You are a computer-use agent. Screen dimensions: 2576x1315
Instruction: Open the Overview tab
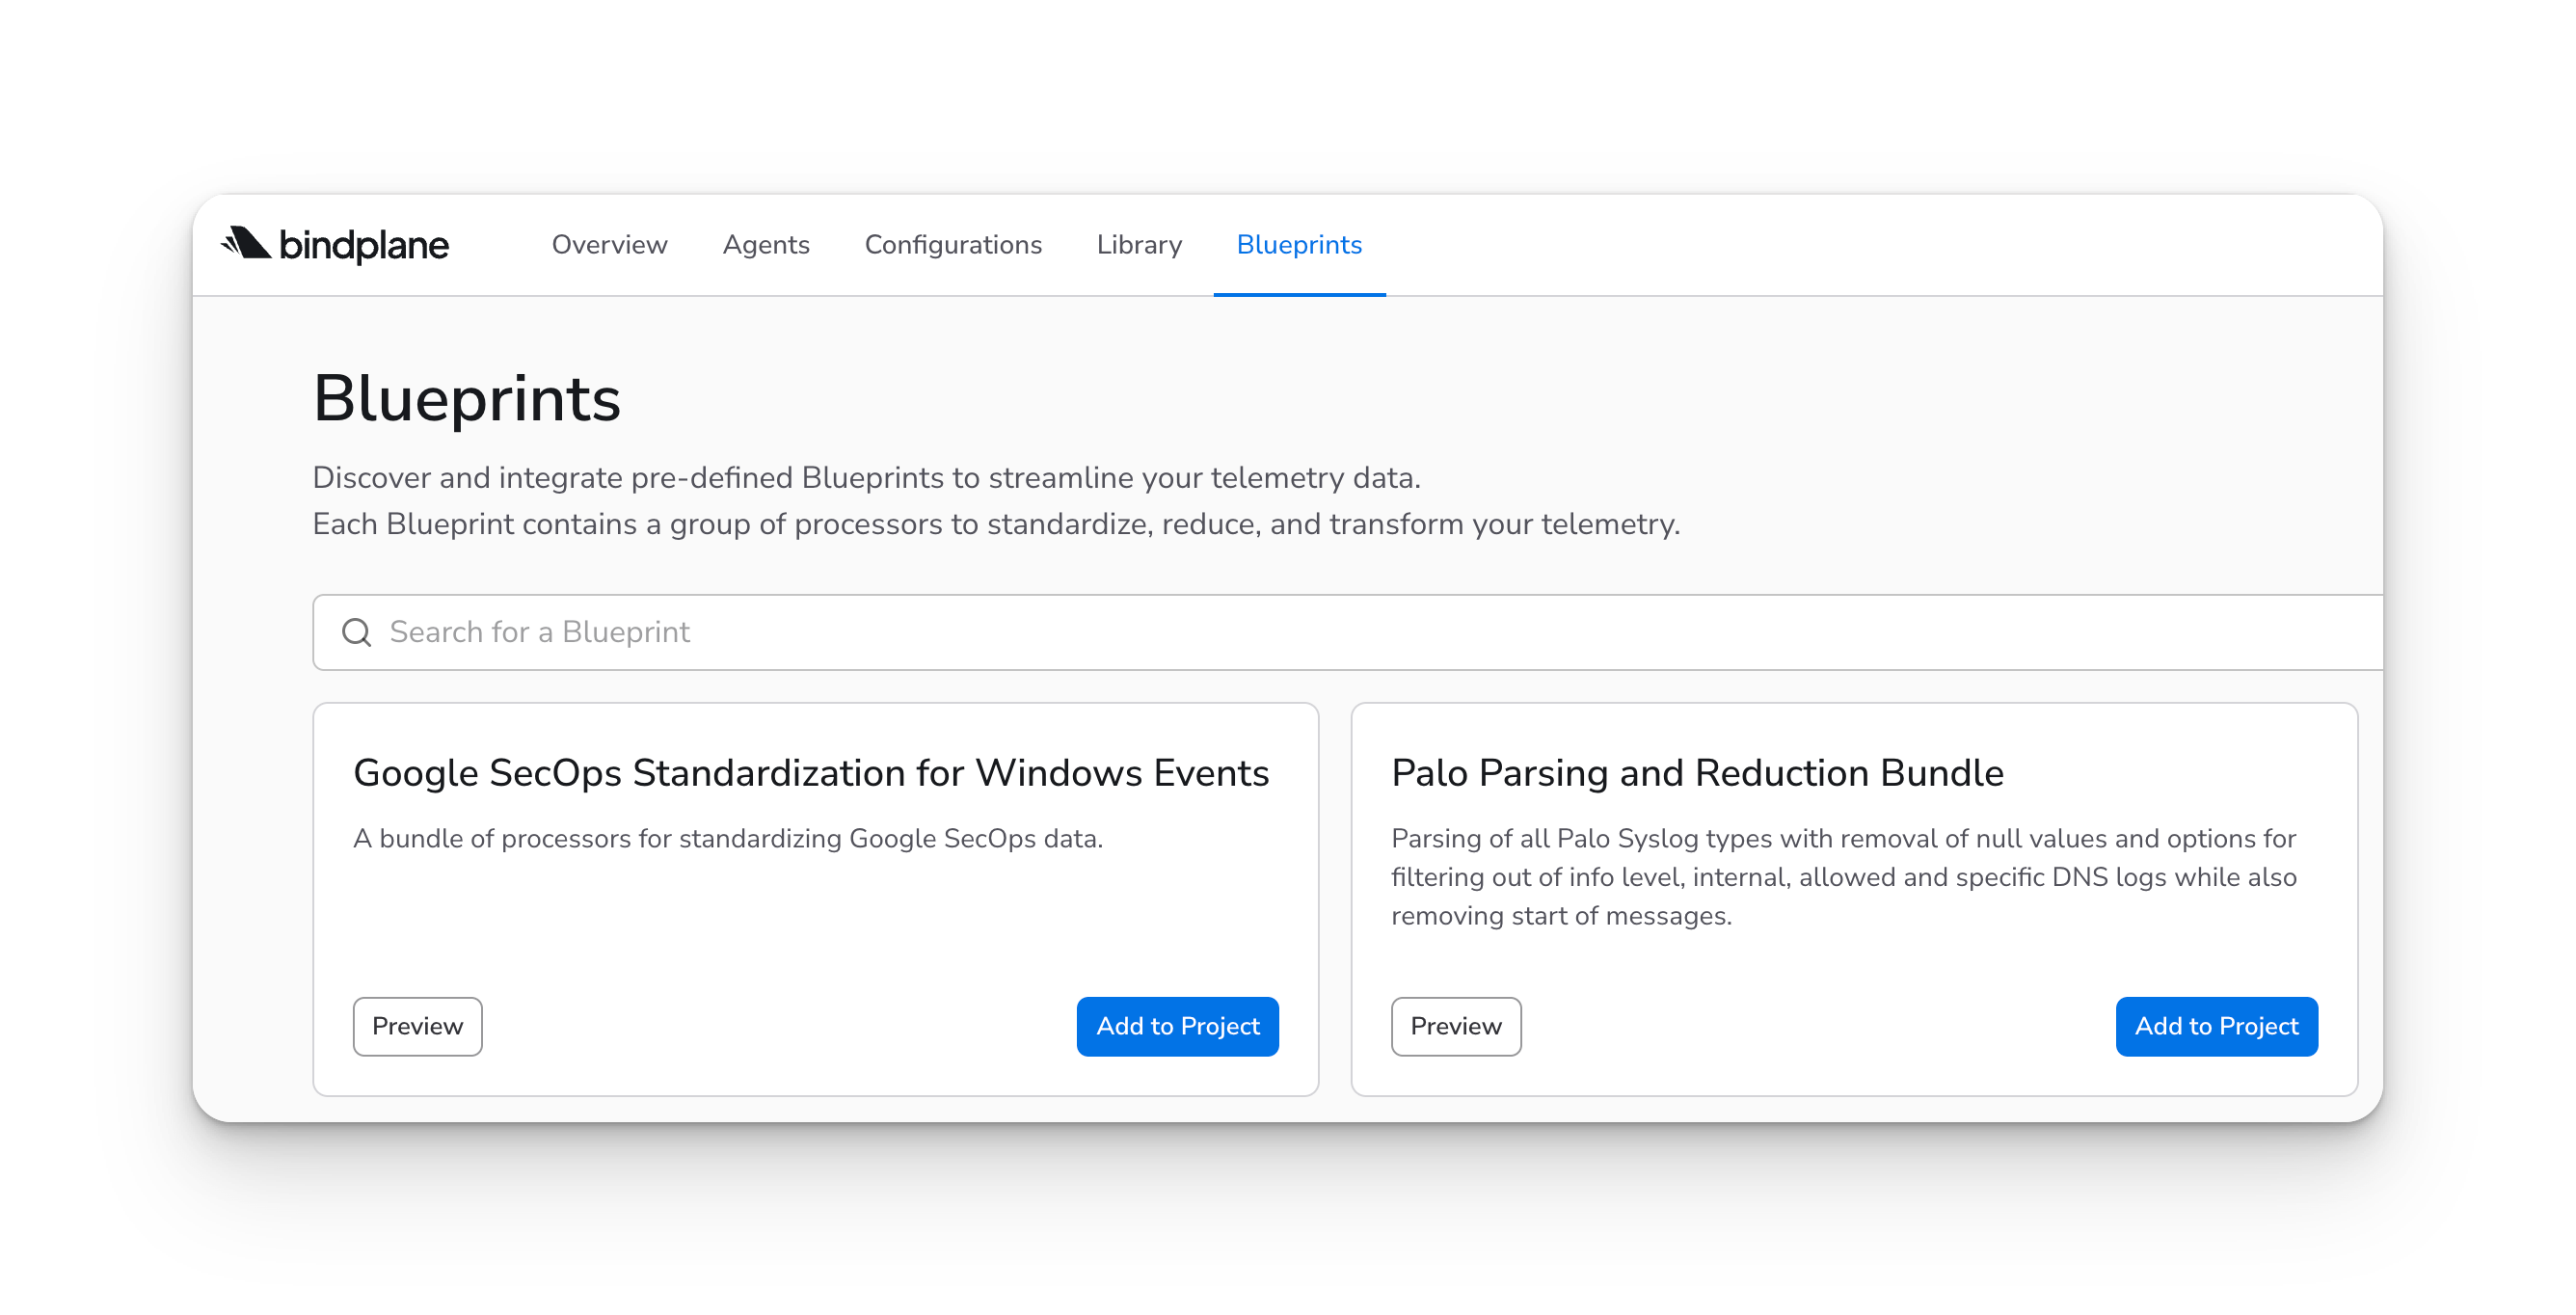(609, 245)
